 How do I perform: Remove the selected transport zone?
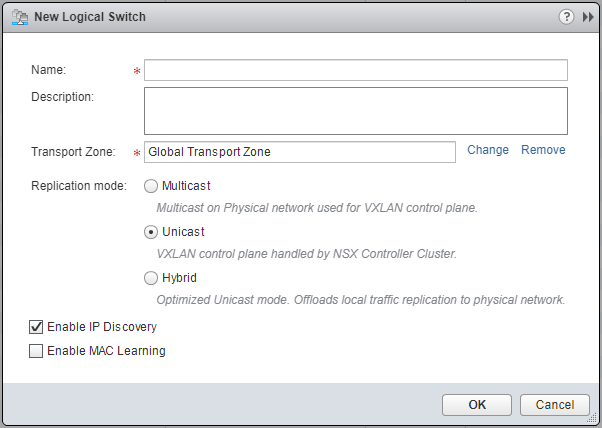pyautogui.click(x=543, y=150)
